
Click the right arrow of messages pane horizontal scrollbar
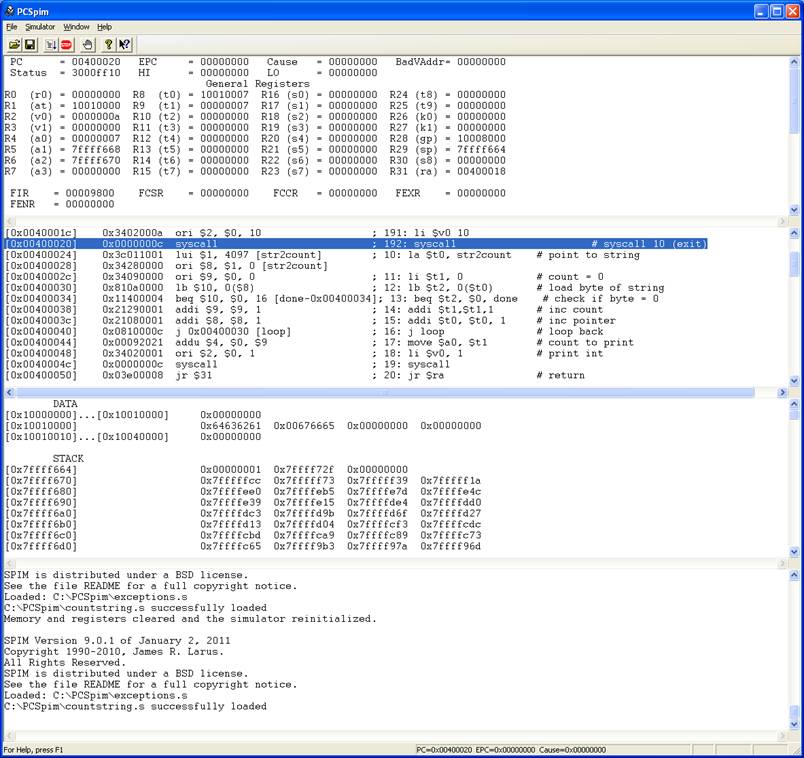tap(782, 736)
